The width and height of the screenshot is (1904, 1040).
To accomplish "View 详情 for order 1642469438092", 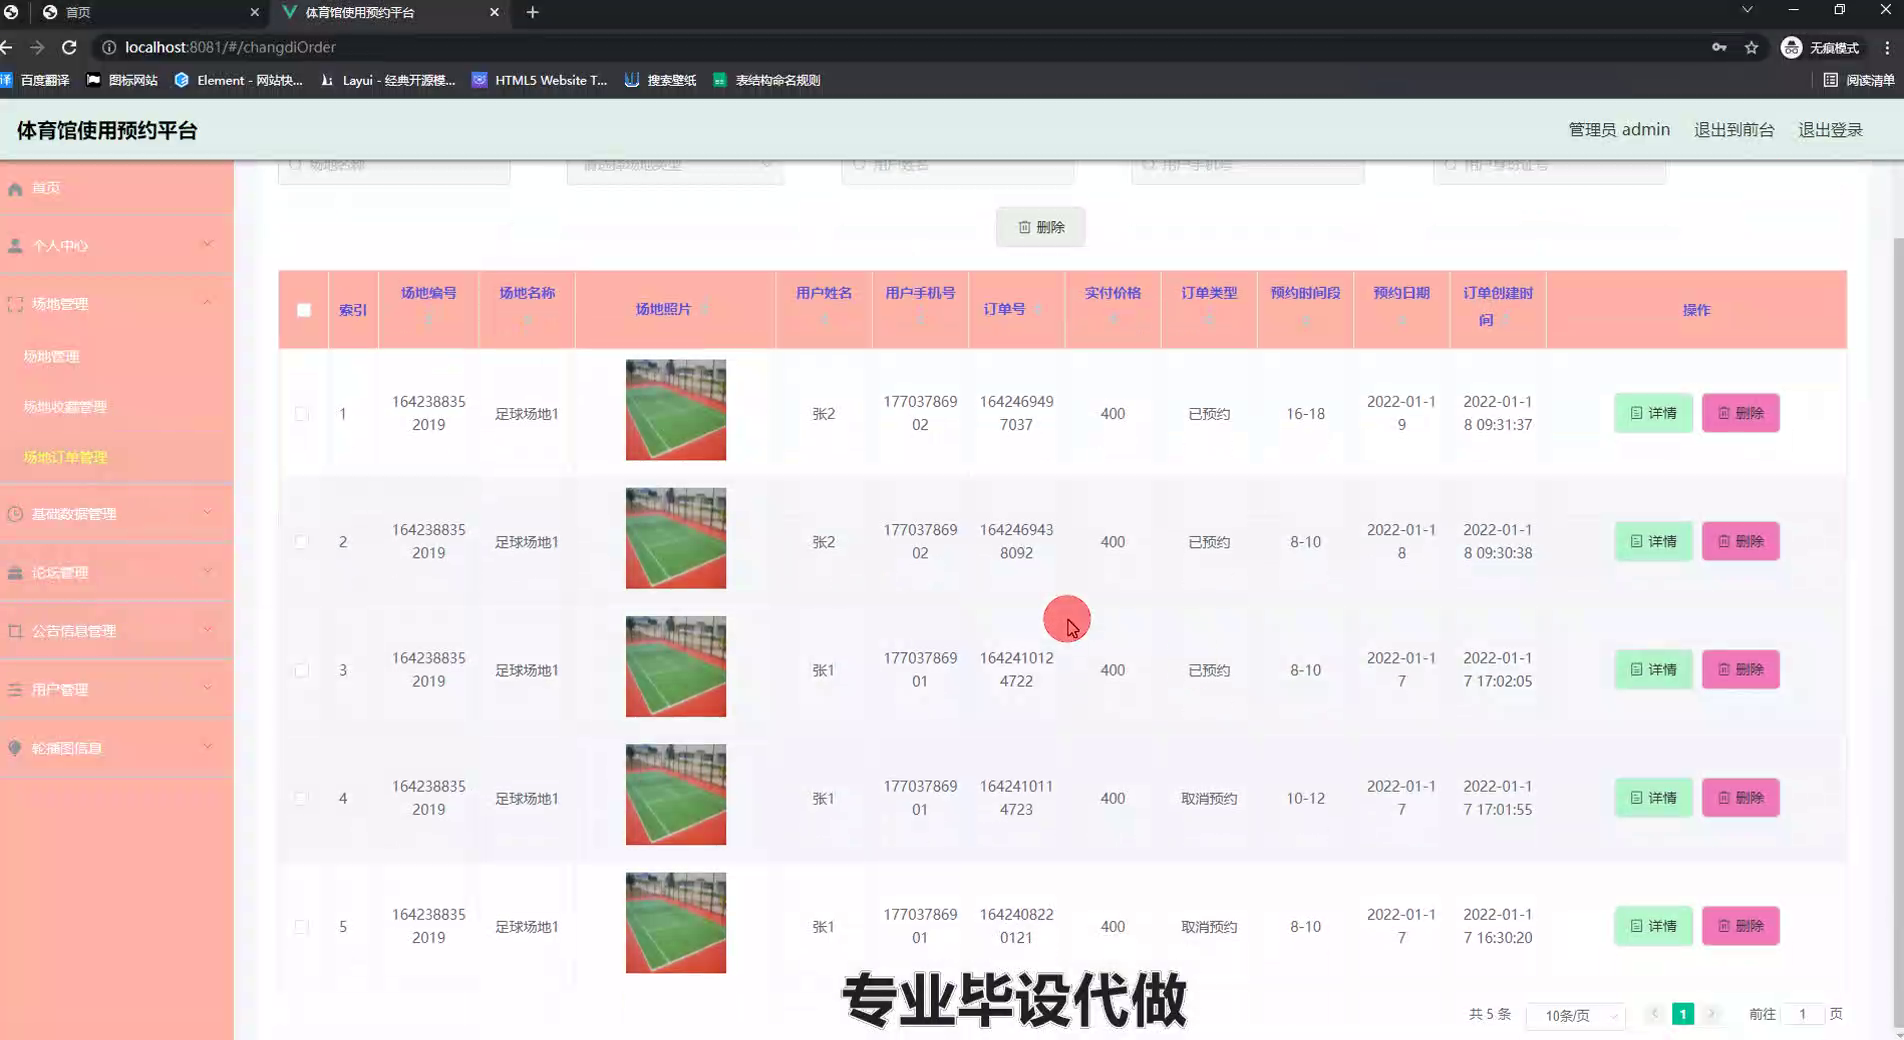I will [x=1653, y=541].
